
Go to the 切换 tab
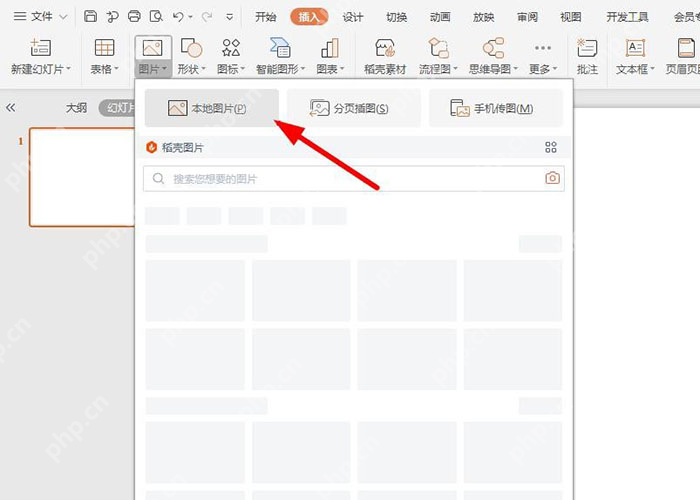coord(396,17)
